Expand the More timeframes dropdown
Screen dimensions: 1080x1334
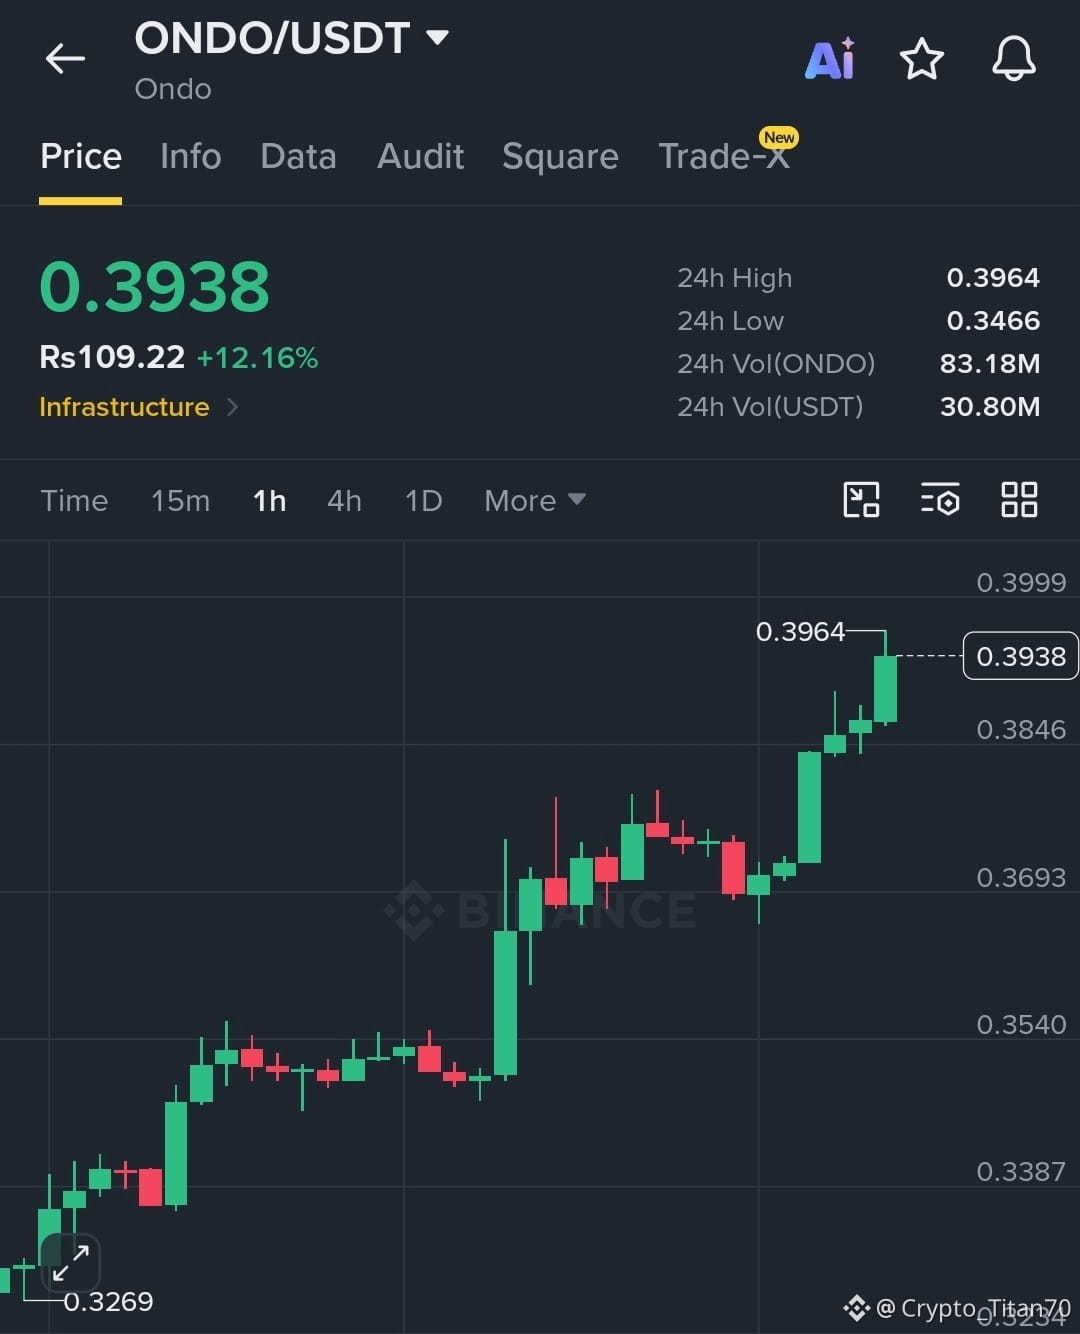(x=534, y=500)
